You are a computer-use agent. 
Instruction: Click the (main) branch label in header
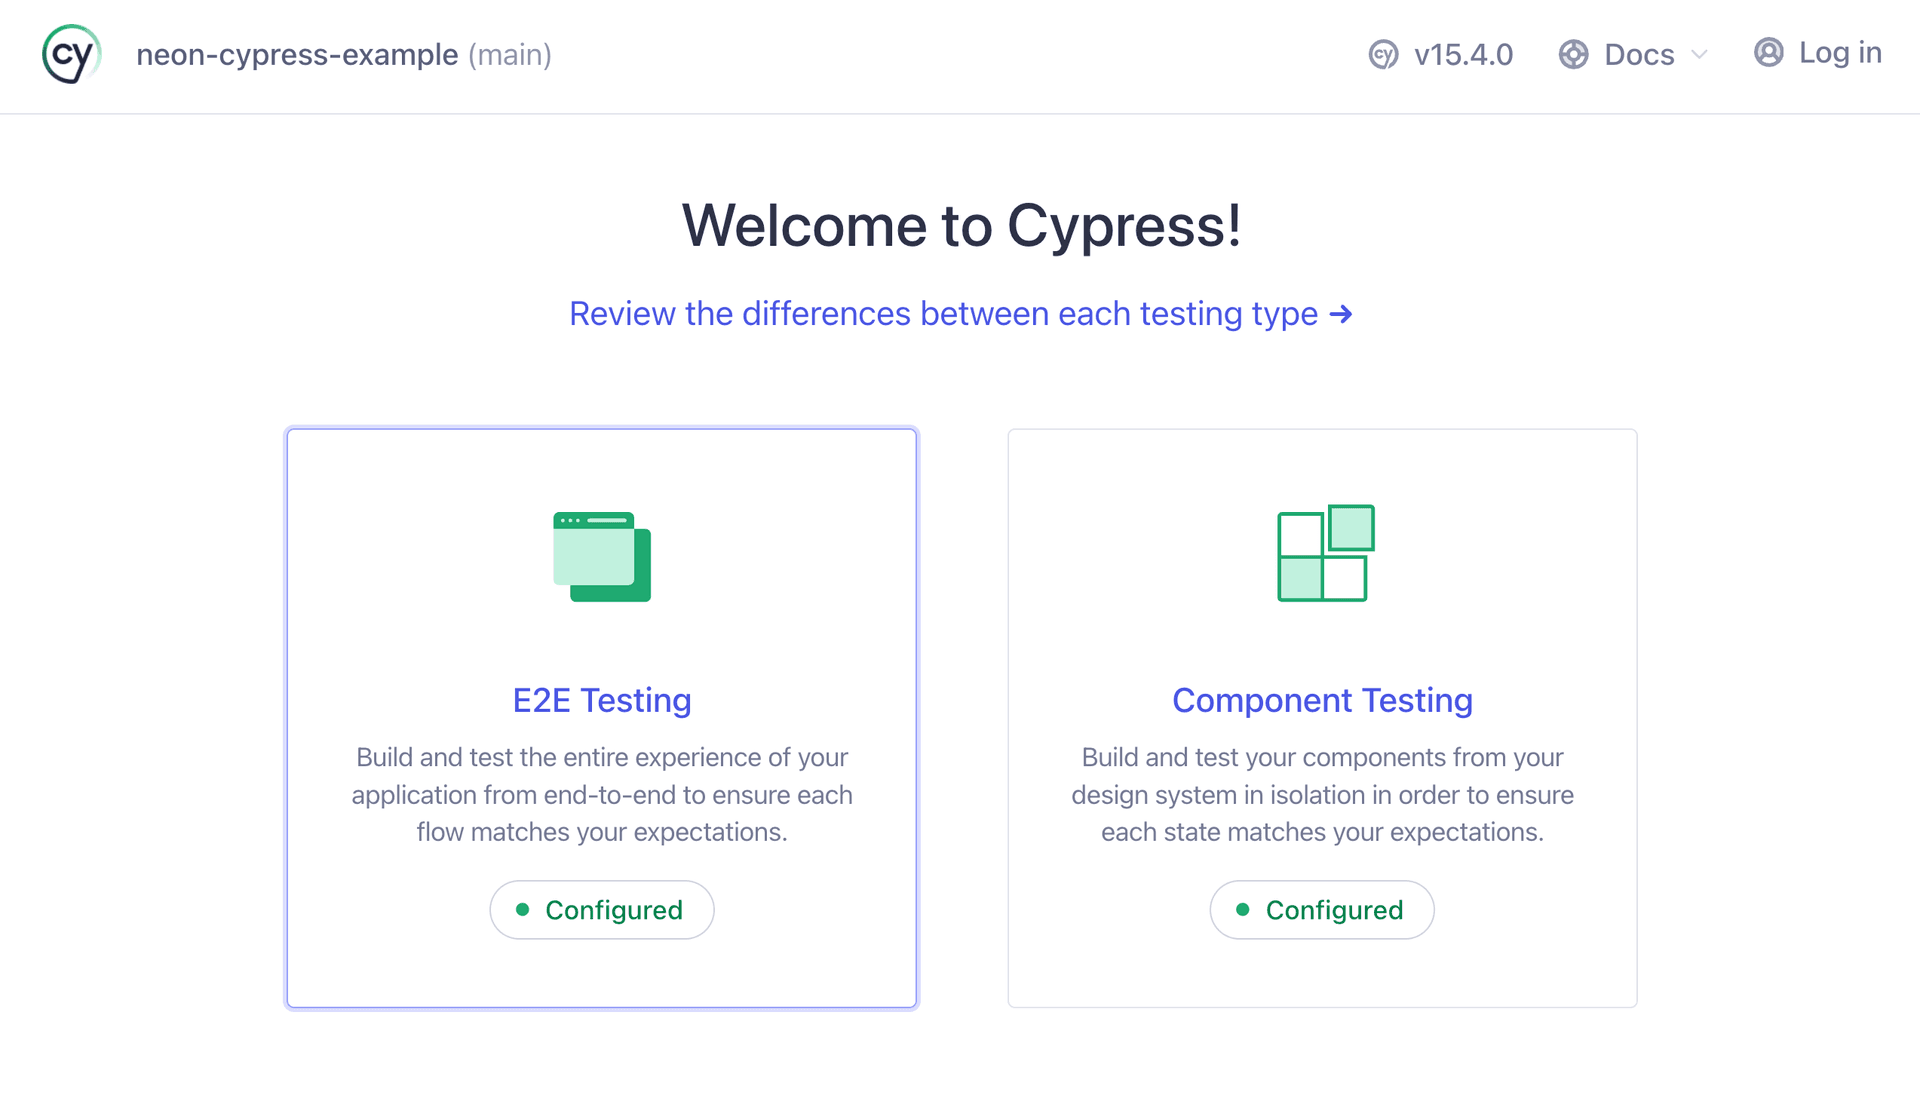[510, 56]
